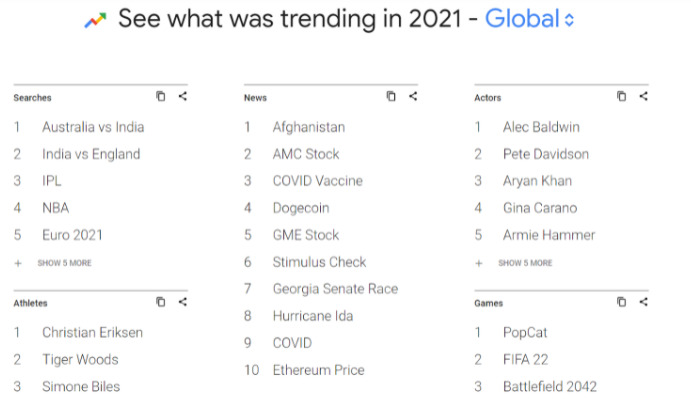Image resolution: width=691 pixels, height=410 pixels.
Task: Share the Athletes list
Action: (183, 302)
